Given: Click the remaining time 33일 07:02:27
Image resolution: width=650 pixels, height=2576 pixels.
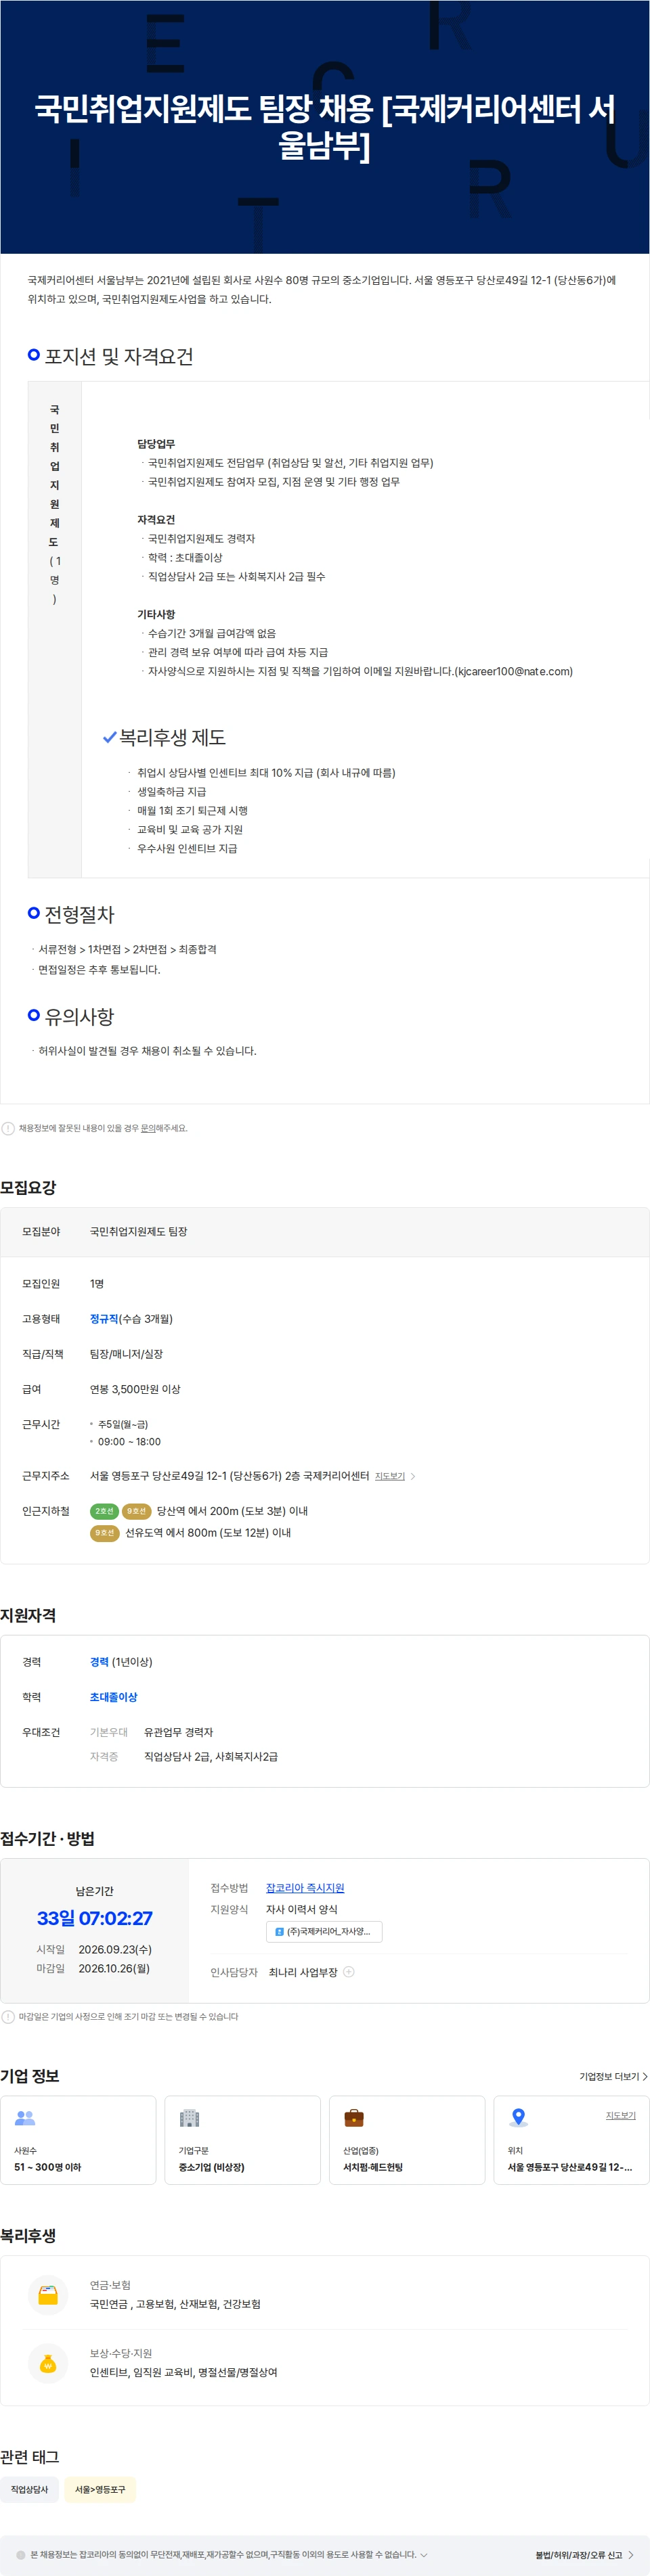Looking at the screenshot, I should (95, 1918).
